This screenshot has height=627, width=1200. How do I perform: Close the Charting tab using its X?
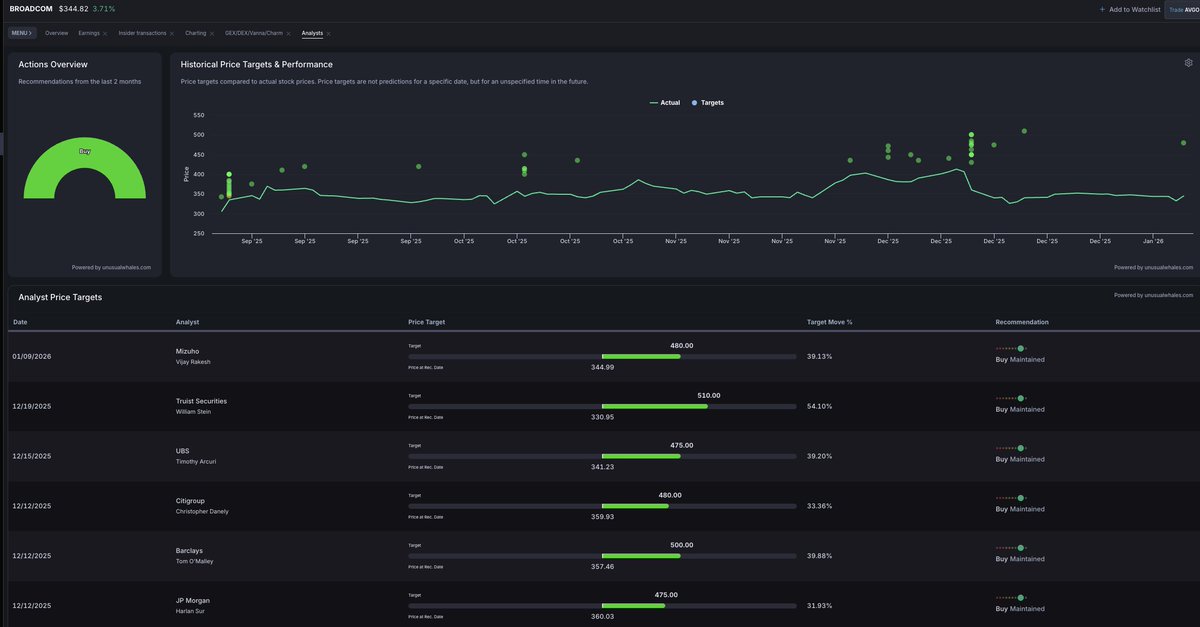tap(212, 33)
